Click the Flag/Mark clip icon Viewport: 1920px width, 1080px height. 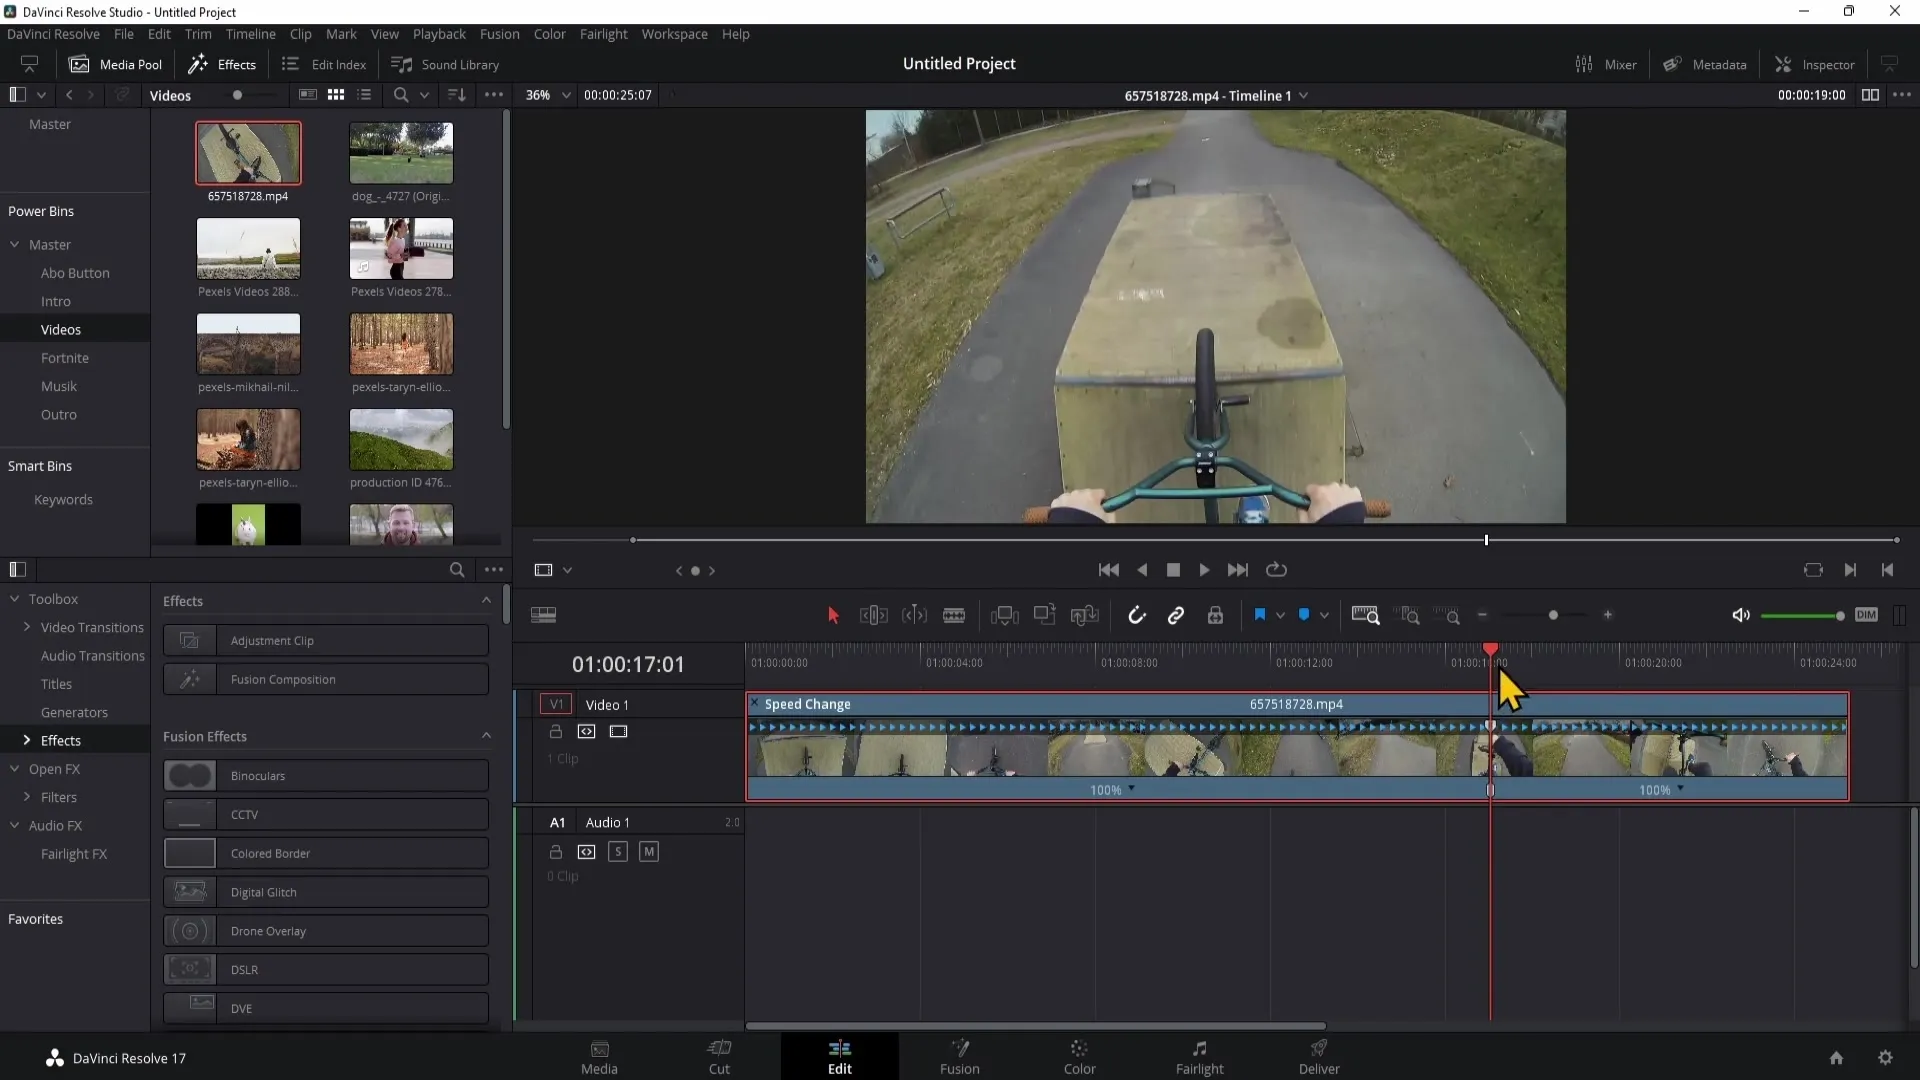(x=1259, y=615)
